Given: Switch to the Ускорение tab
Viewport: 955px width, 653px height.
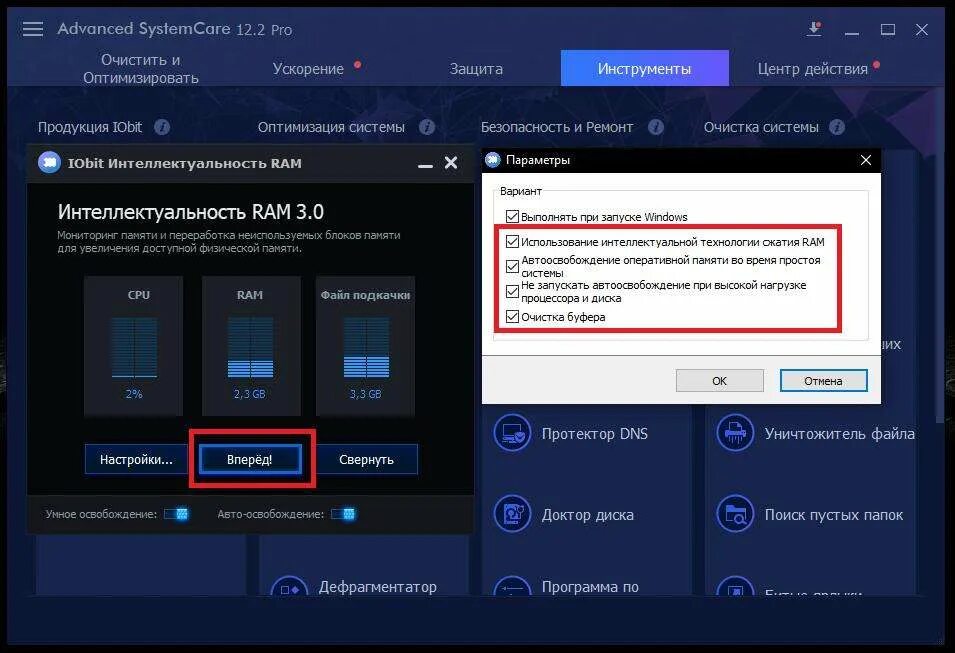Looking at the screenshot, I should pyautogui.click(x=308, y=69).
